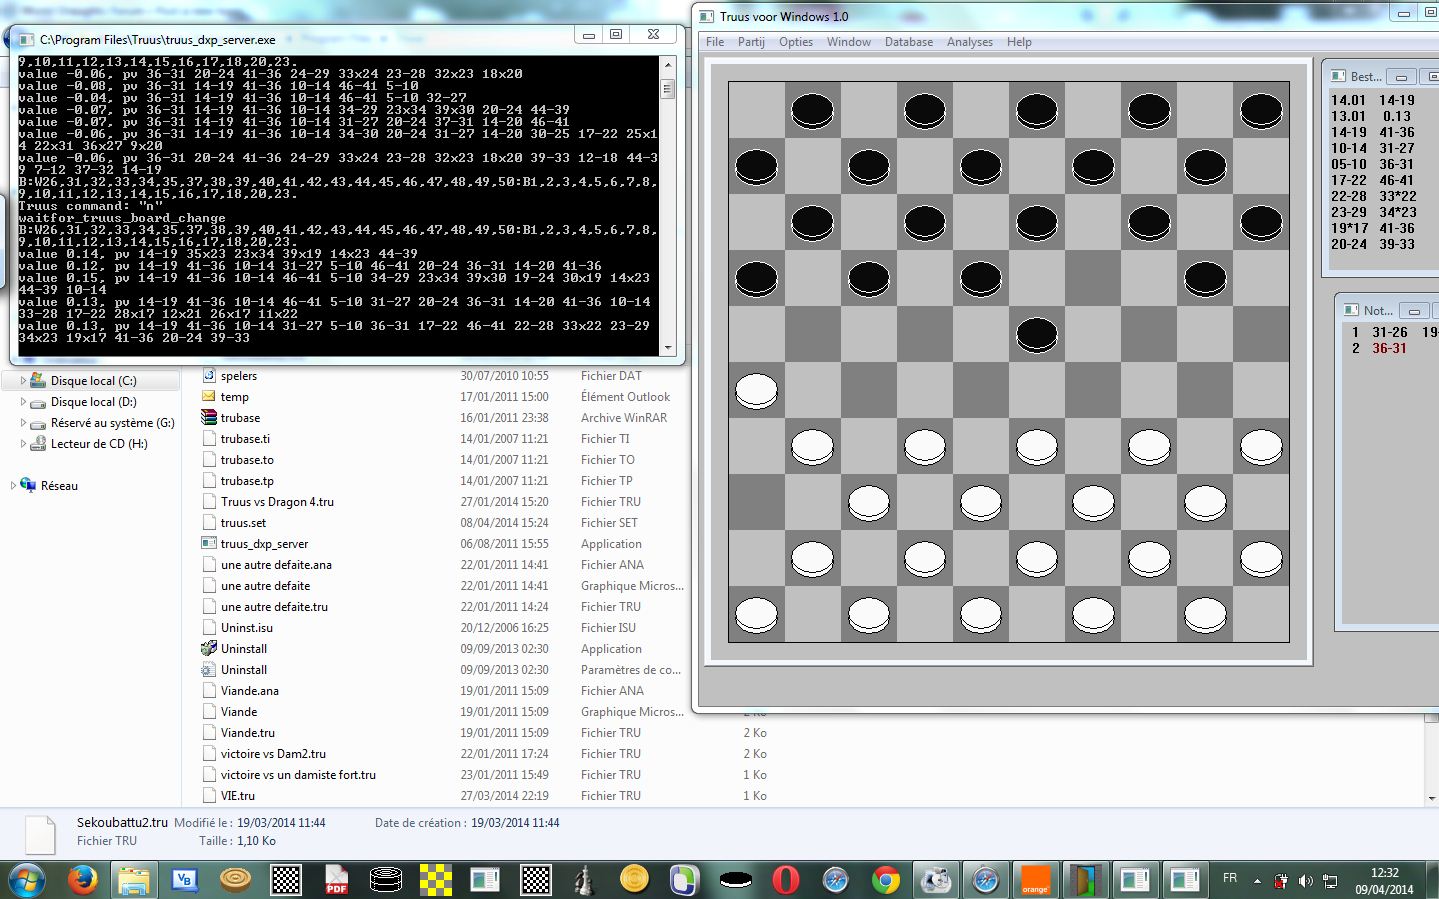
Task: Expand the Réseau tree node
Action: [x=13, y=486]
